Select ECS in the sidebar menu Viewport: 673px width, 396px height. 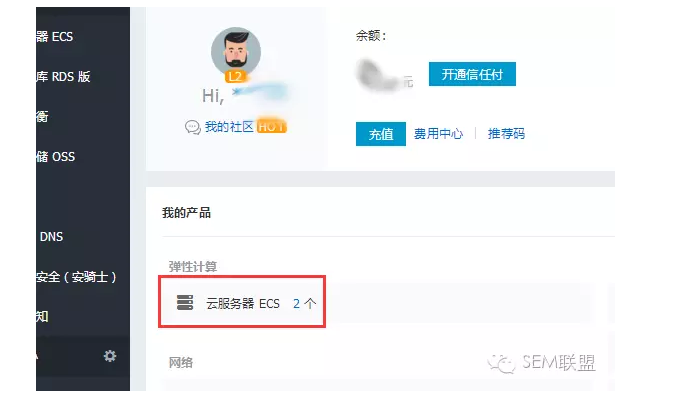(x=55, y=36)
